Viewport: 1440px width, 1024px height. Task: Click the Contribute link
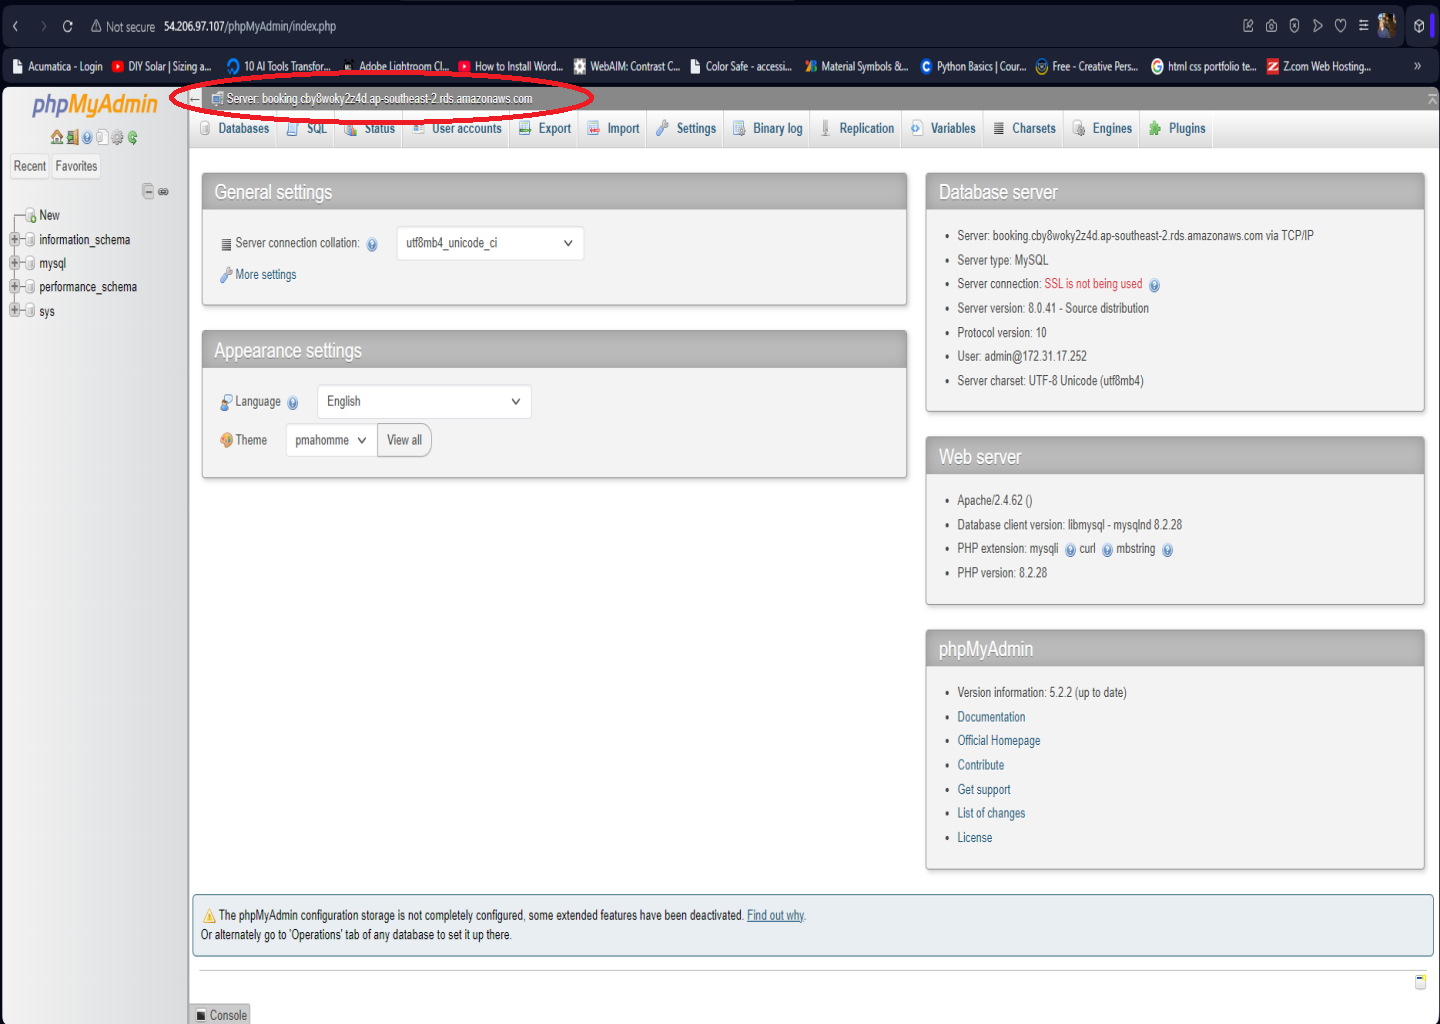(981, 765)
